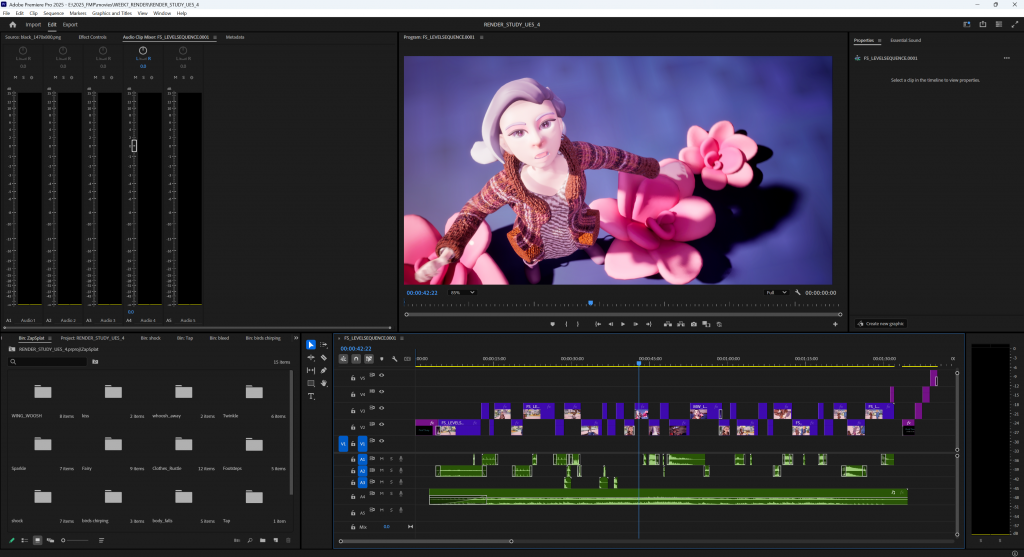This screenshot has height=557, width=1024.
Task: Click the Export Frame camera icon
Action: [694, 324]
